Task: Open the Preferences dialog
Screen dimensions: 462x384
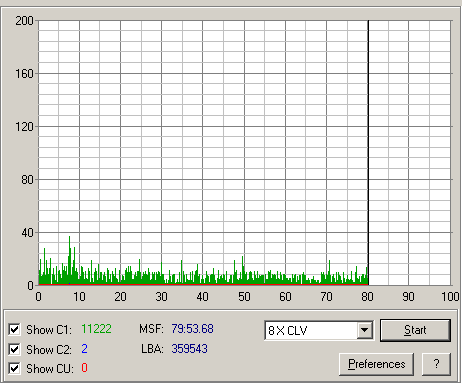Action: click(x=376, y=364)
